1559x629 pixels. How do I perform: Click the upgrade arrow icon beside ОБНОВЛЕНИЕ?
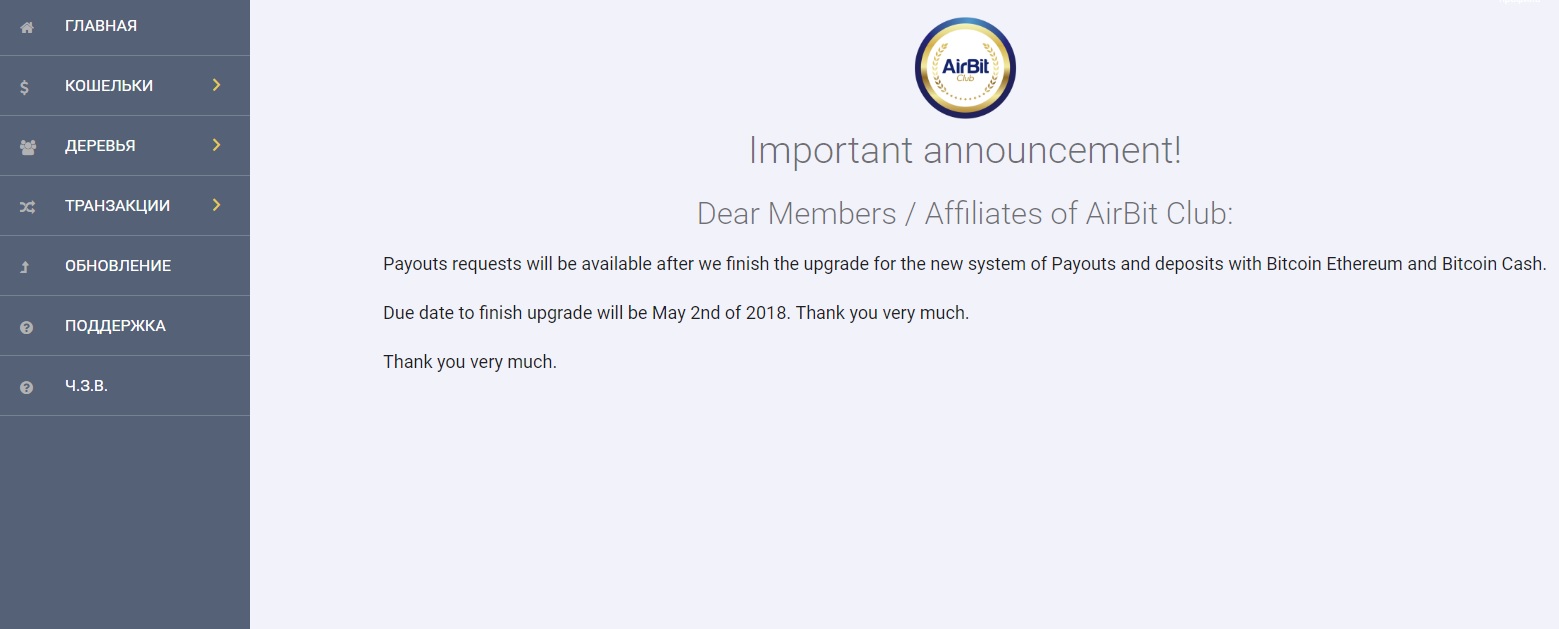(x=26, y=267)
